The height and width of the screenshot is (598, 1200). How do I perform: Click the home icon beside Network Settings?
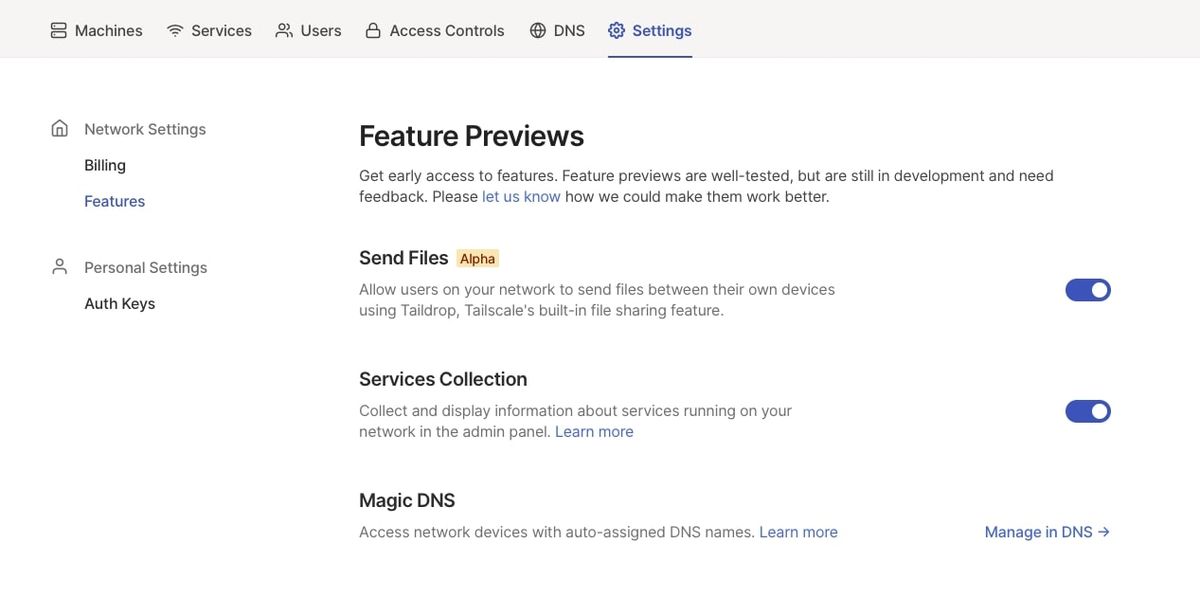pyautogui.click(x=59, y=127)
